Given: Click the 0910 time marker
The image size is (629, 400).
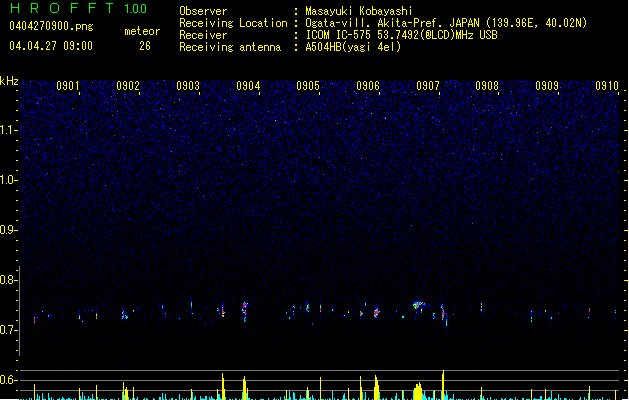Looking at the screenshot, I should (x=607, y=86).
